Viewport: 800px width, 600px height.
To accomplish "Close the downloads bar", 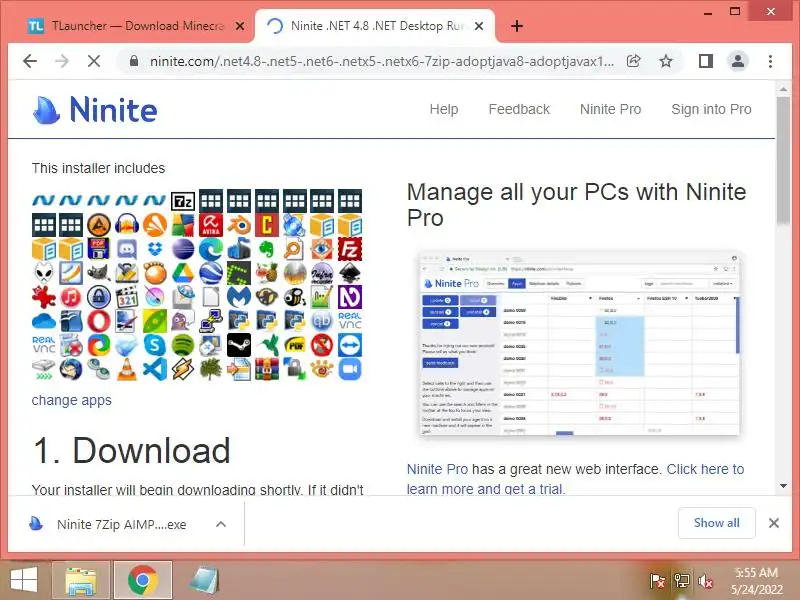I will (x=774, y=523).
